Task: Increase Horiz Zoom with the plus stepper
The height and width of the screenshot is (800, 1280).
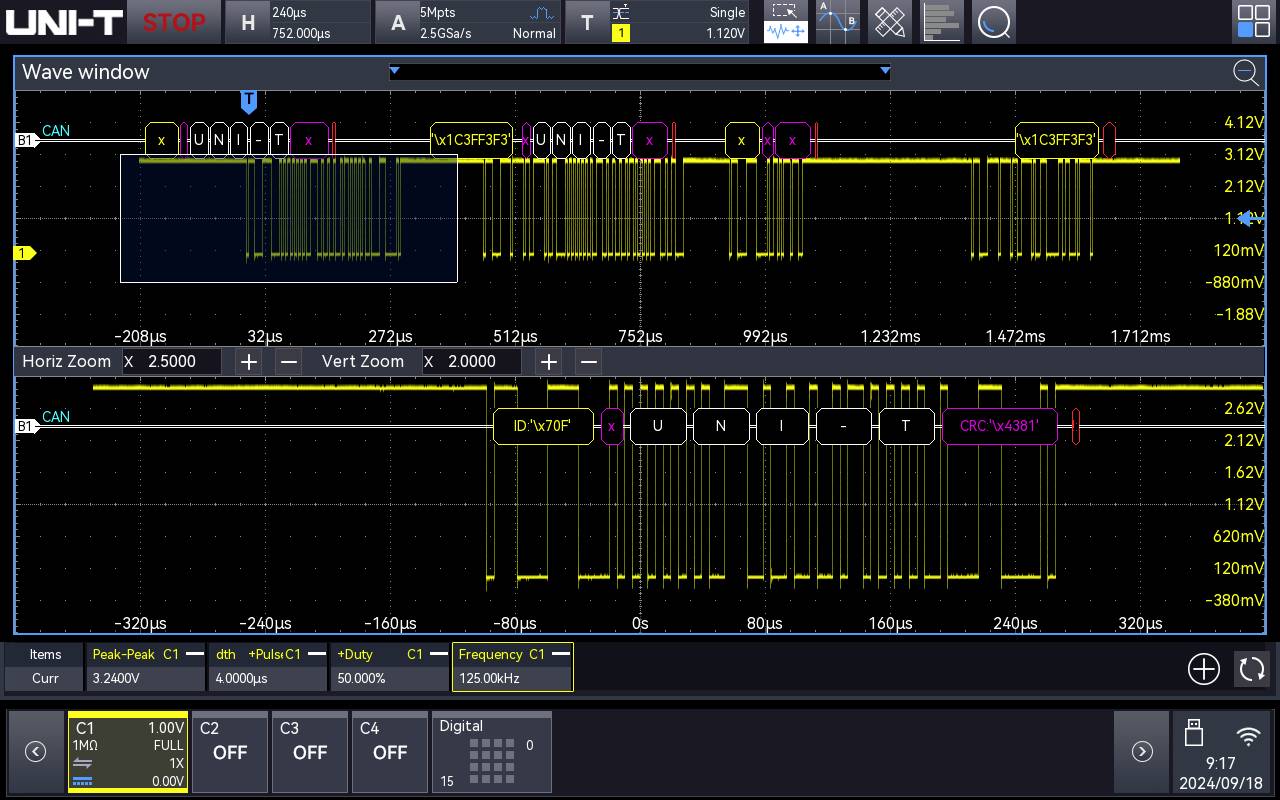Action: [x=248, y=361]
